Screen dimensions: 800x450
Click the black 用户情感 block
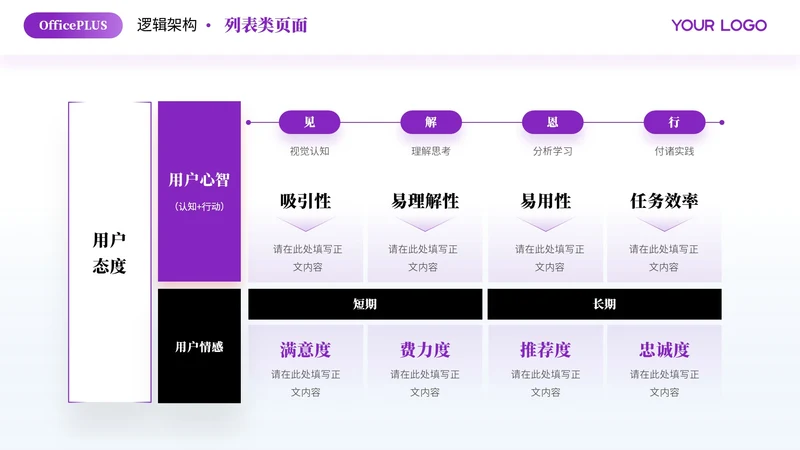199,346
